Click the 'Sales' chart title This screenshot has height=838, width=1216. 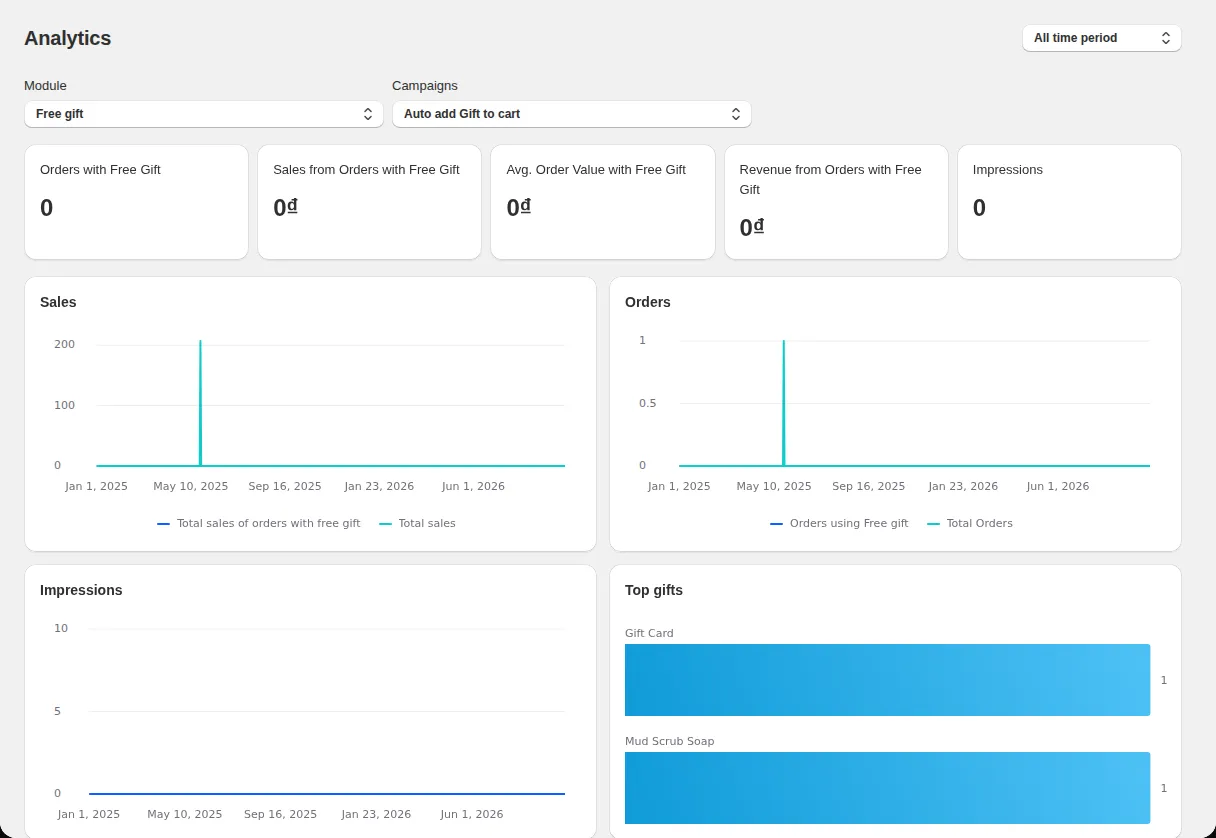tap(58, 302)
